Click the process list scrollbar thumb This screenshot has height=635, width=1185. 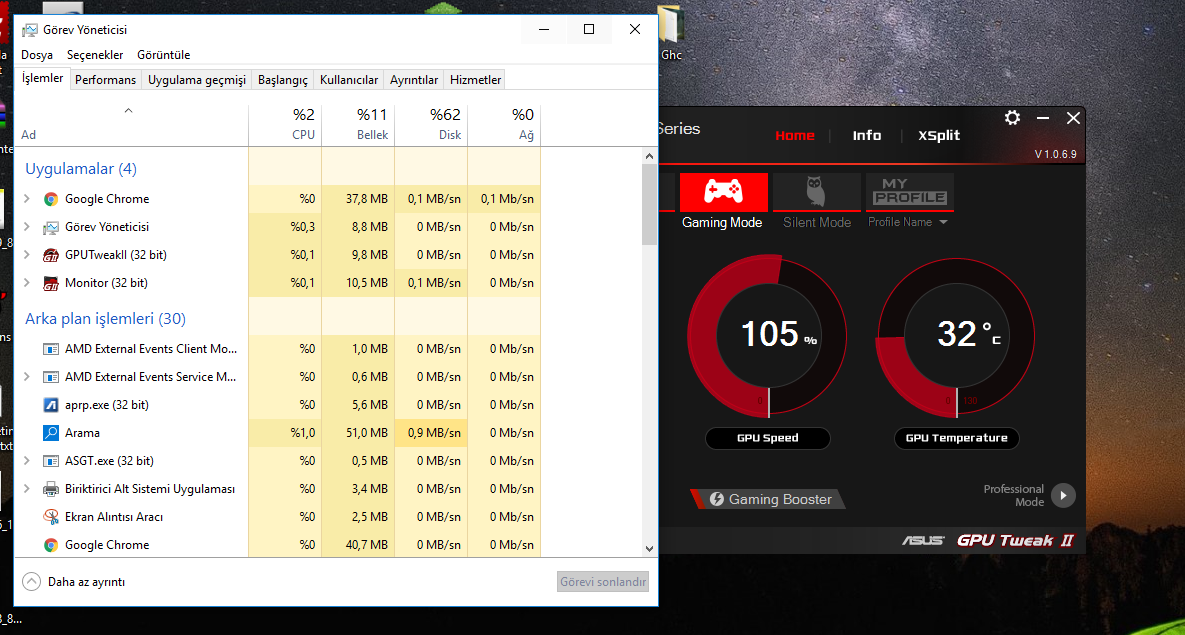point(649,203)
